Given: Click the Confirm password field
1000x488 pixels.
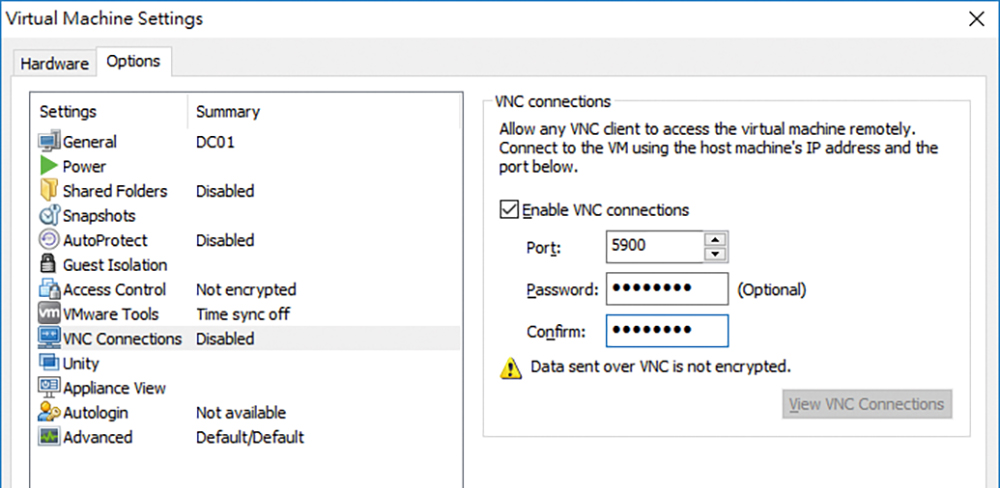Looking at the screenshot, I should 666,331.
